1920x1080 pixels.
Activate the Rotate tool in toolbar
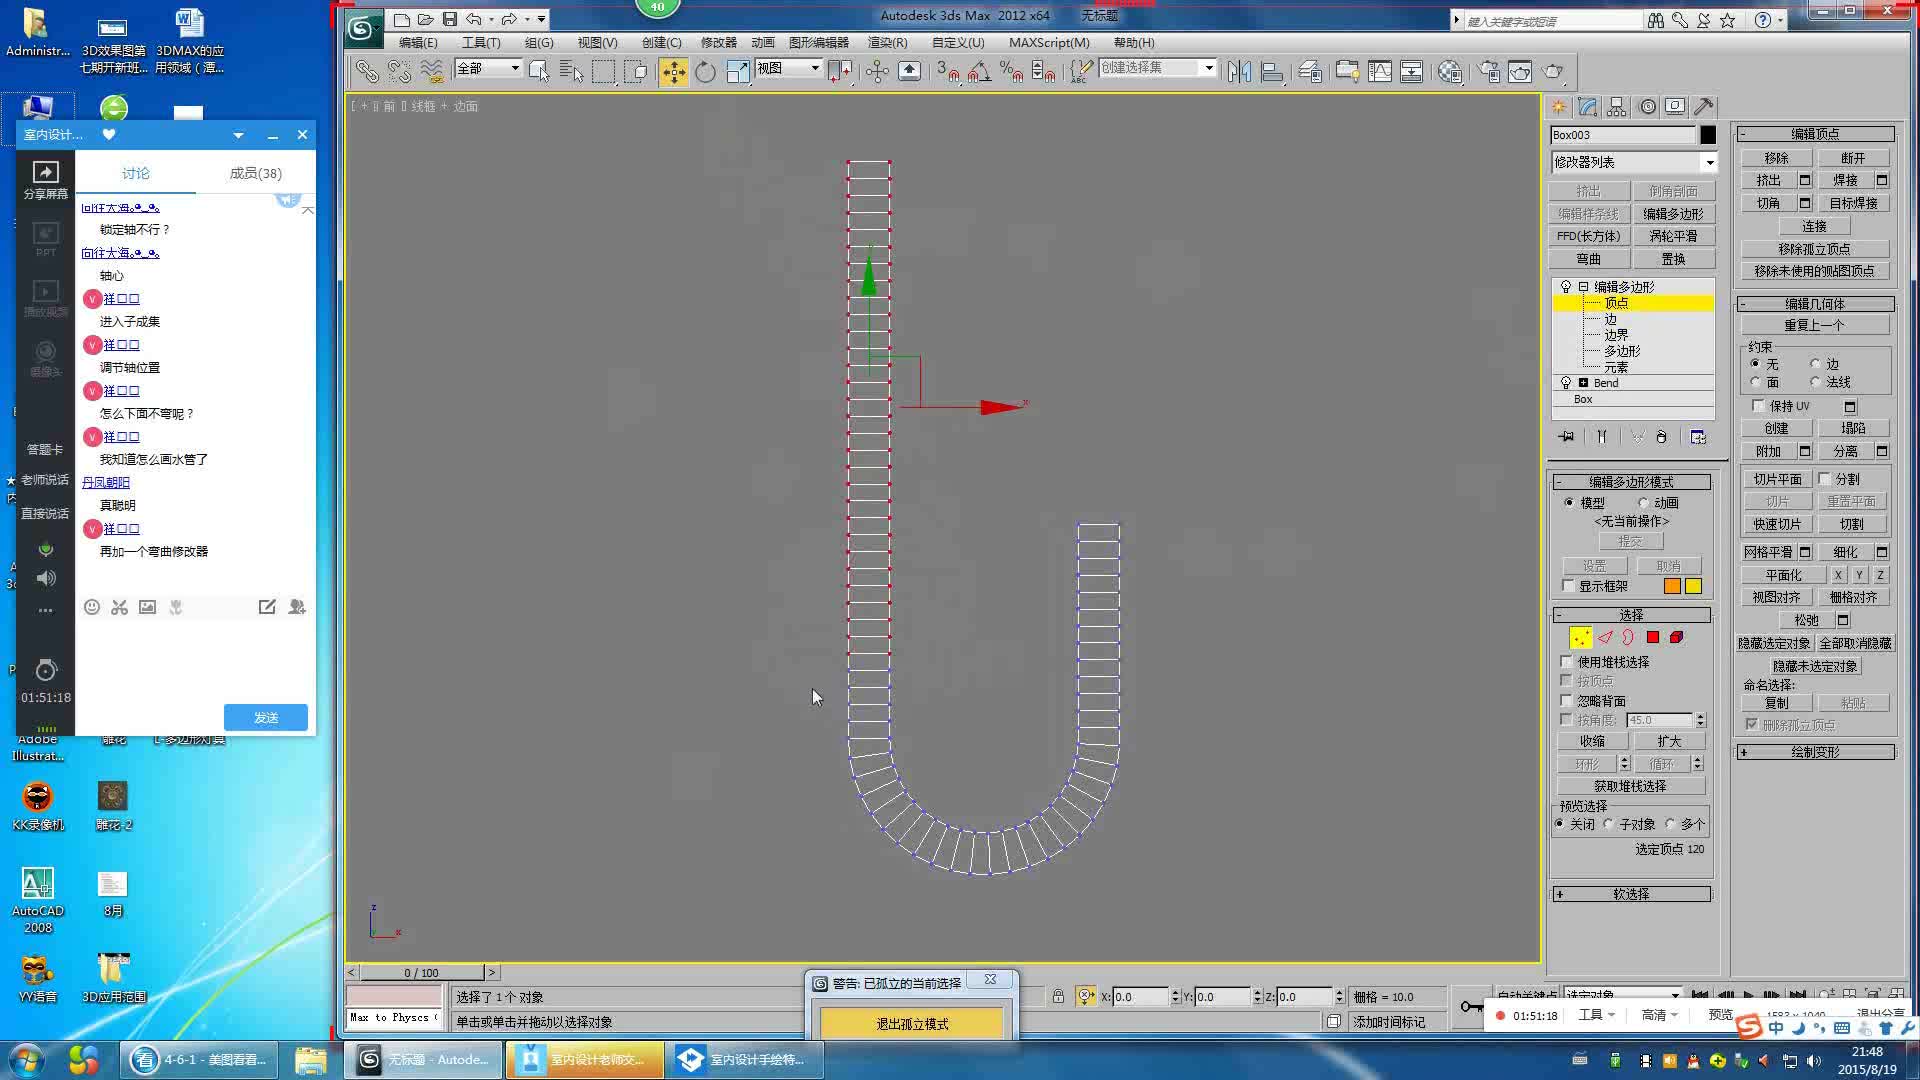pos(705,71)
